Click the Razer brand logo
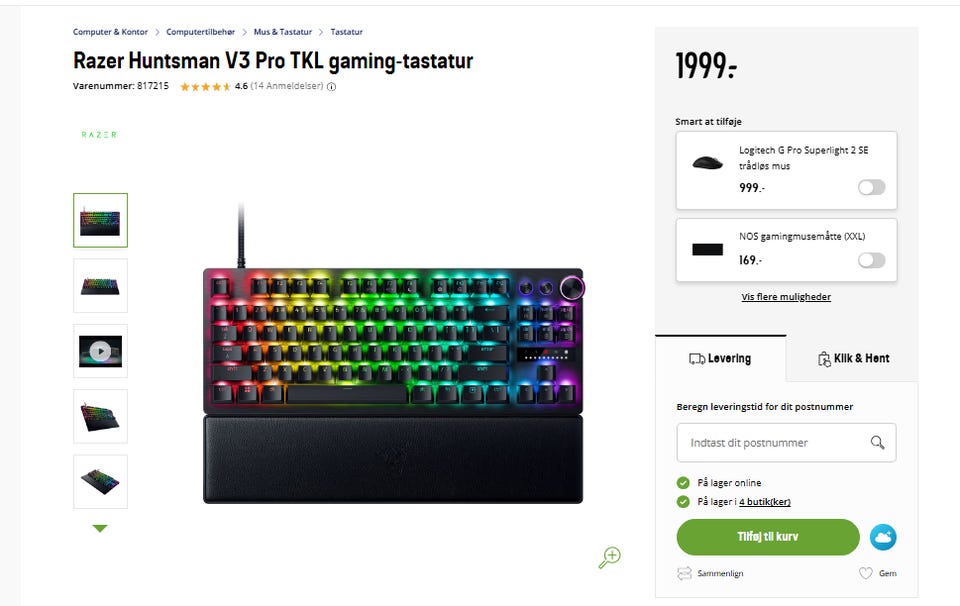Screen dimensions: 960x606 coord(99,135)
